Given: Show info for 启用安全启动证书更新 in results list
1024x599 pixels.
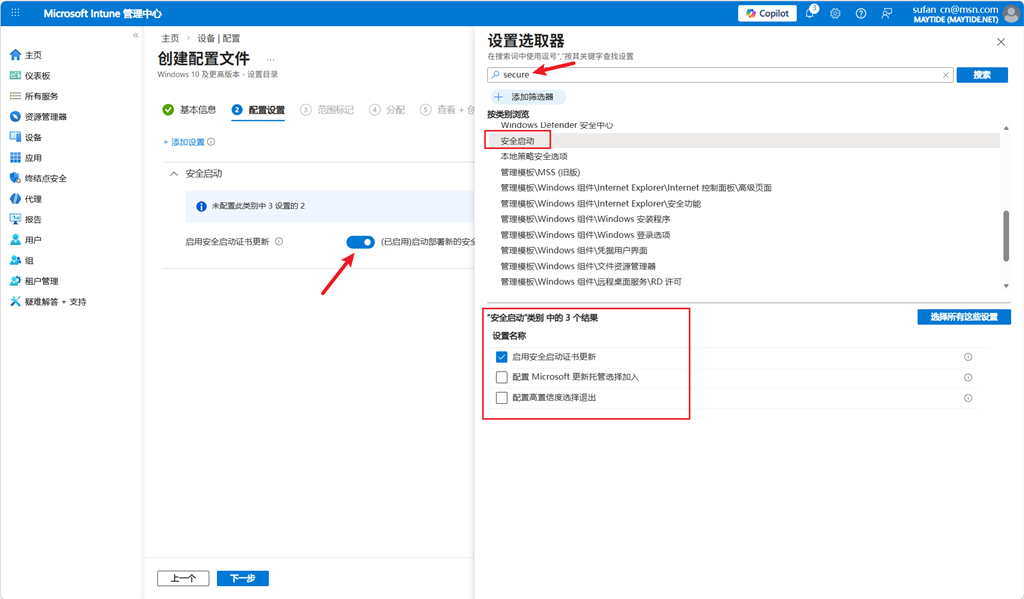Looking at the screenshot, I should (x=967, y=357).
